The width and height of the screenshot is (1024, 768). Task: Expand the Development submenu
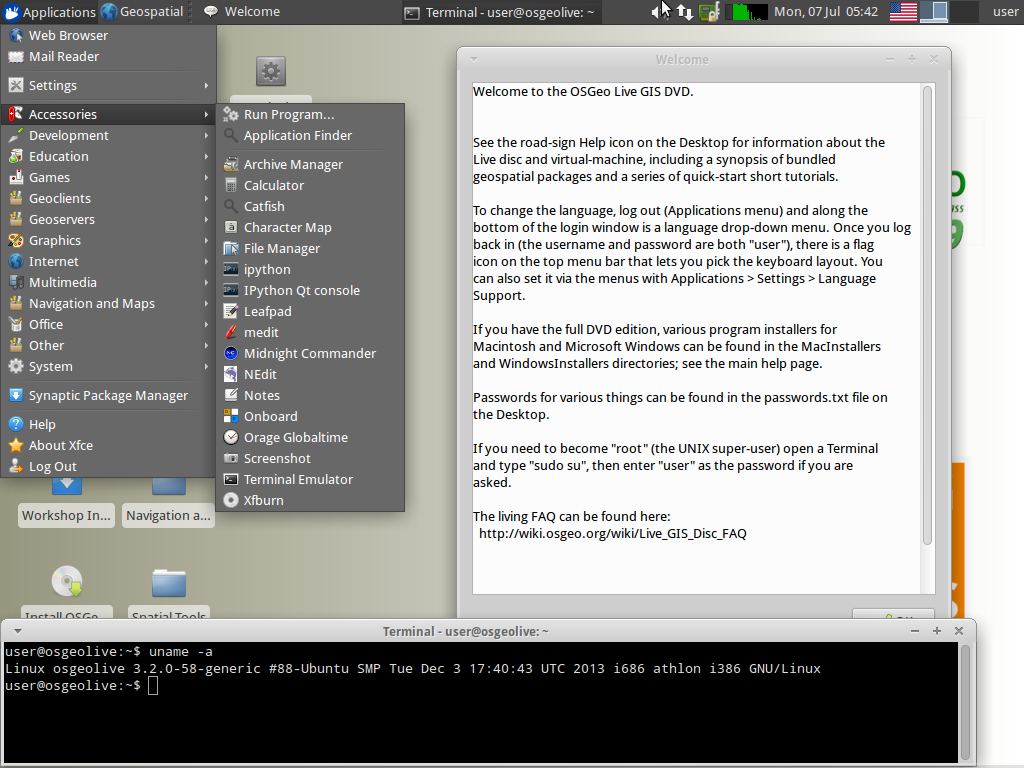108,135
